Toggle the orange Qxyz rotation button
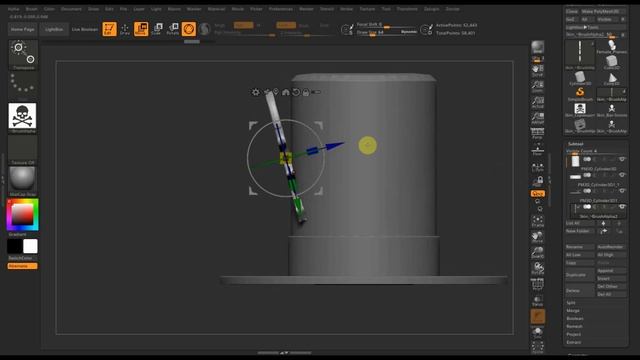640x360 pixels. [x=538, y=193]
